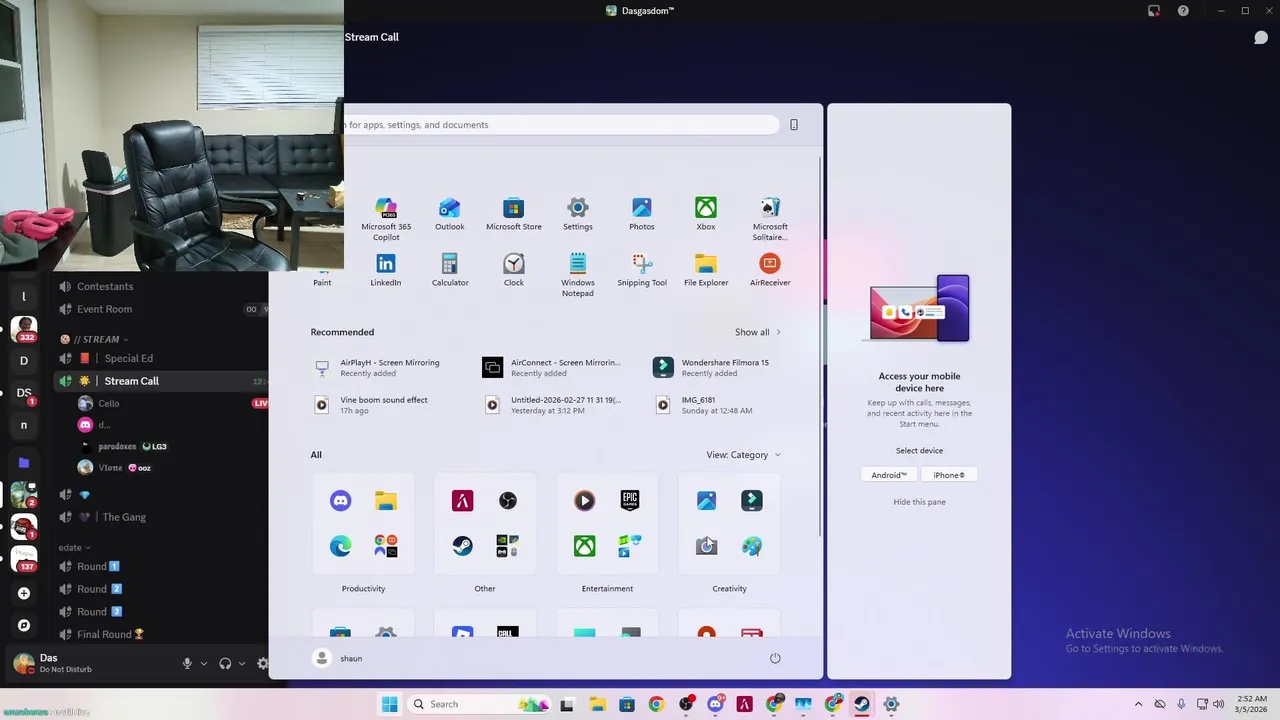This screenshot has width=1280, height=720.
Task: Launch Steam in Other category
Action: (462, 546)
